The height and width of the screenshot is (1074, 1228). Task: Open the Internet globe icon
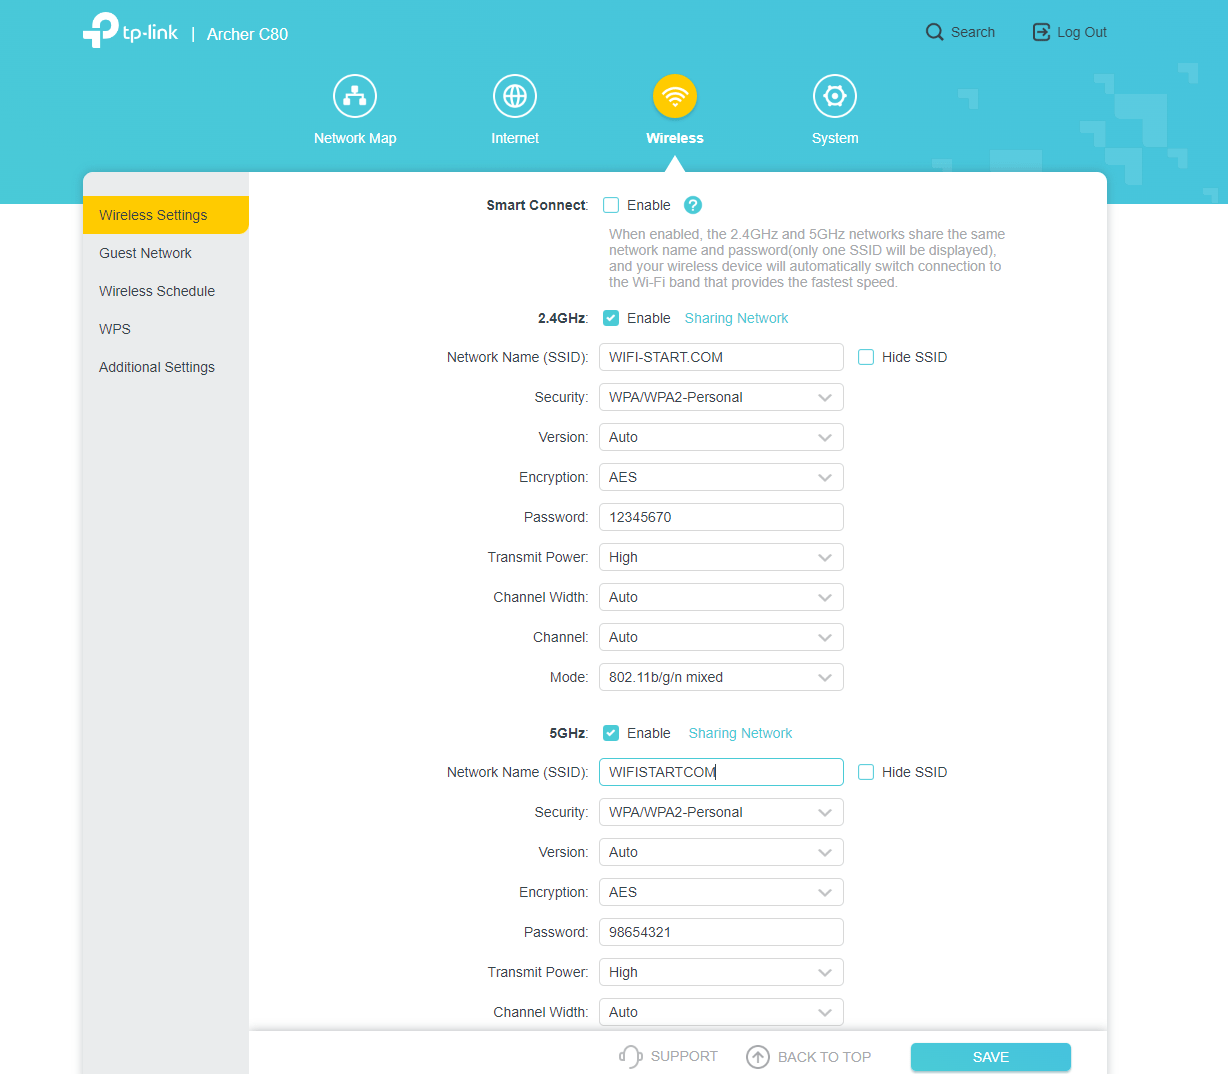(515, 96)
